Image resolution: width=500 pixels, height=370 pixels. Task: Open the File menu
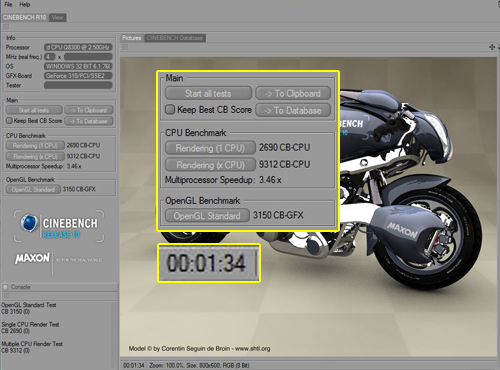pyautogui.click(x=8, y=5)
